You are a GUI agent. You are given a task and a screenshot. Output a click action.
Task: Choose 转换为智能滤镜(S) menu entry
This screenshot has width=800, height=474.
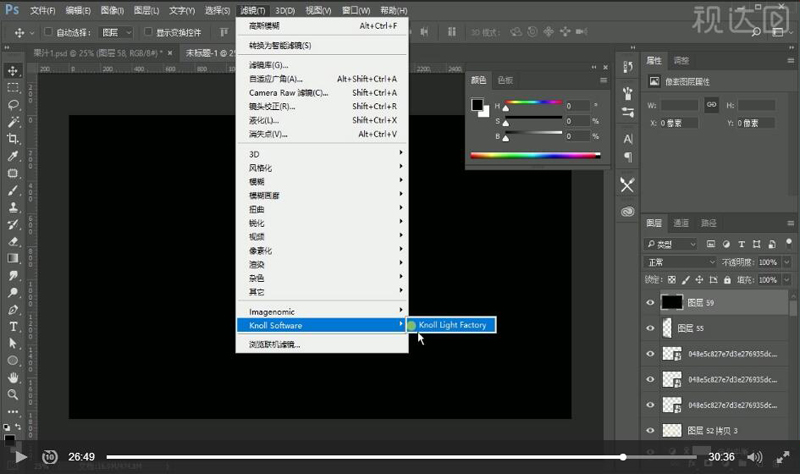tap(322, 45)
